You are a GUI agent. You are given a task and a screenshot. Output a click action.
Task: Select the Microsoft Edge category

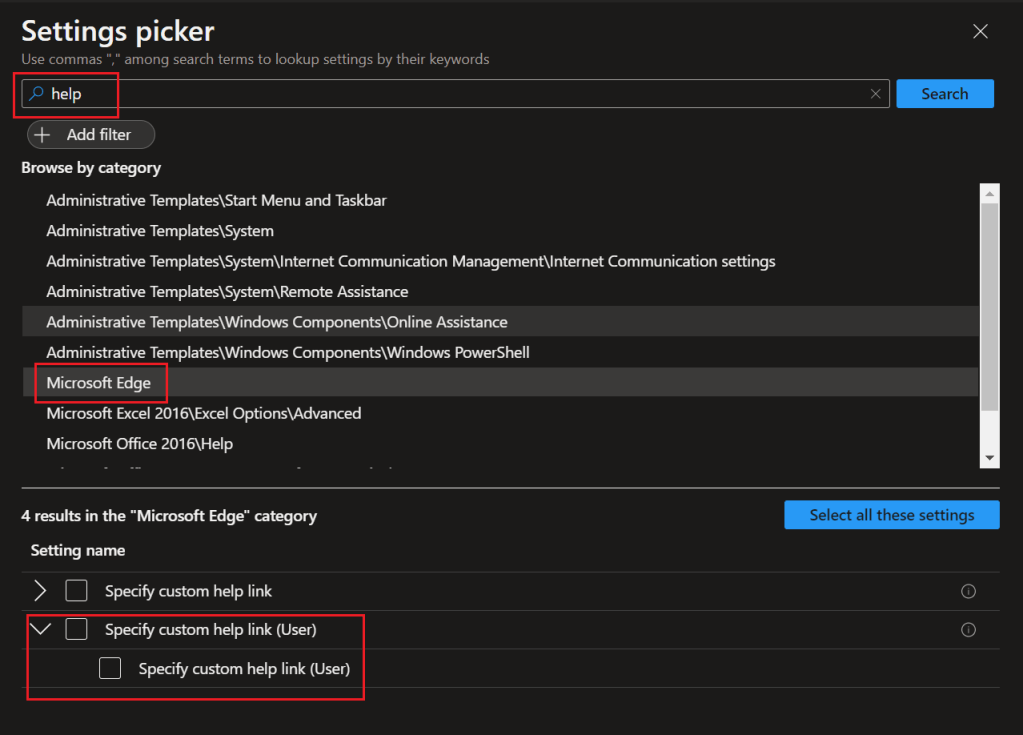98,383
